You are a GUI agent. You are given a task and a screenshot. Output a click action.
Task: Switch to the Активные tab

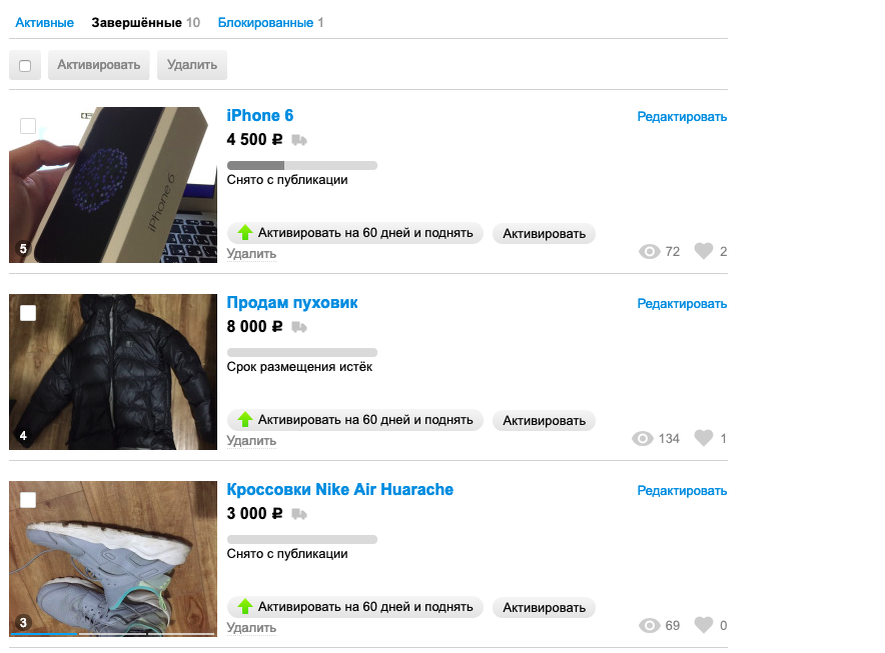pos(44,23)
